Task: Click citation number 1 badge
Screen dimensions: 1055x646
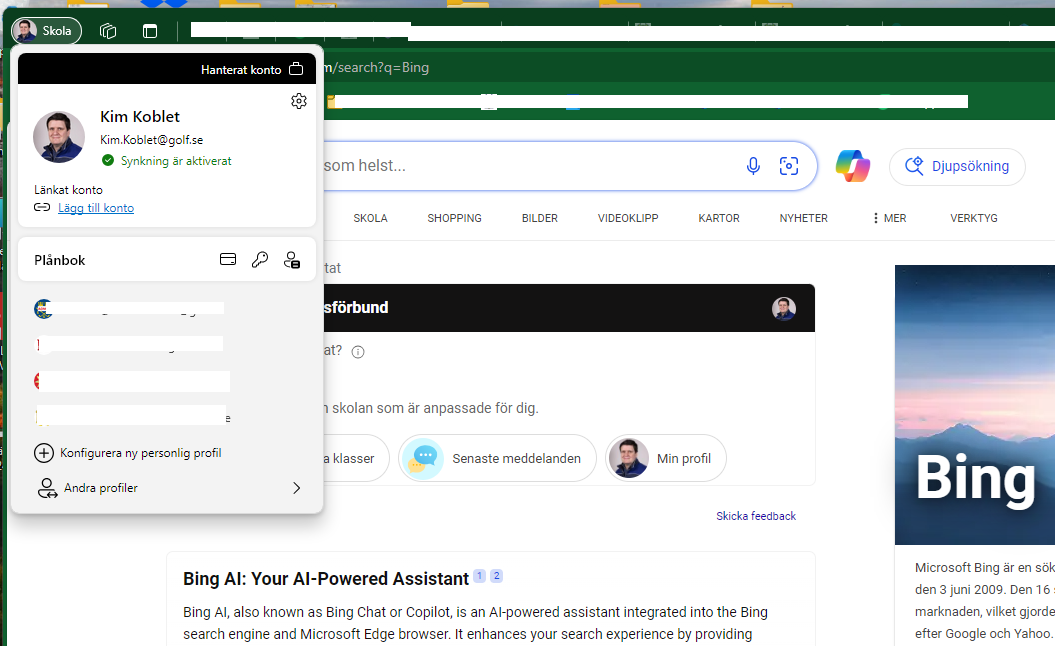Action: tap(480, 575)
